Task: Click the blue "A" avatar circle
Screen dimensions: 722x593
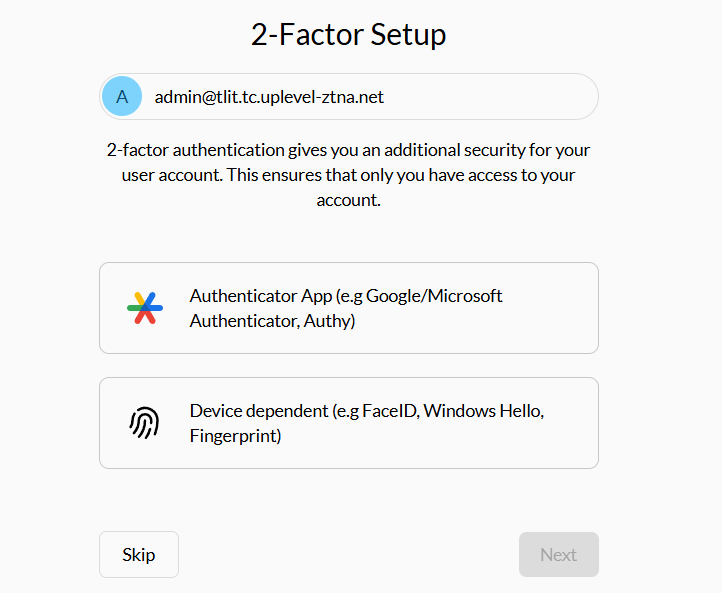Action: pos(122,97)
